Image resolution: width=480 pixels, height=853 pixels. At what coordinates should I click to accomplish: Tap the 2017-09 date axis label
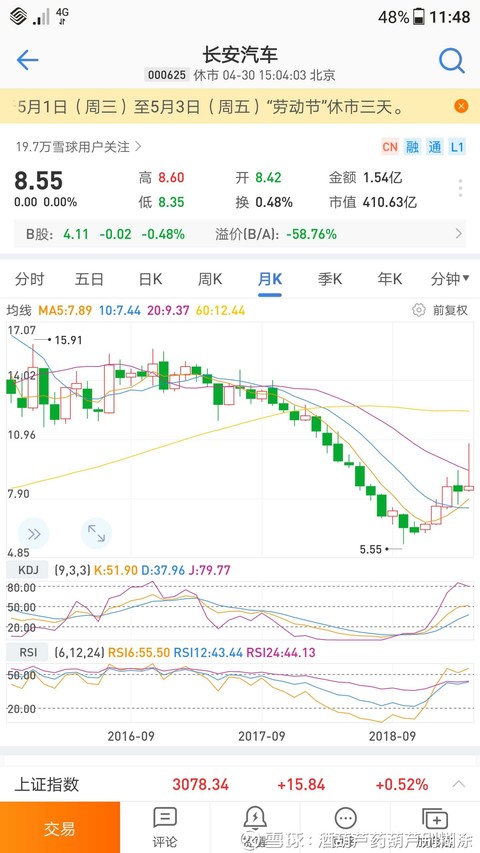coord(262,736)
